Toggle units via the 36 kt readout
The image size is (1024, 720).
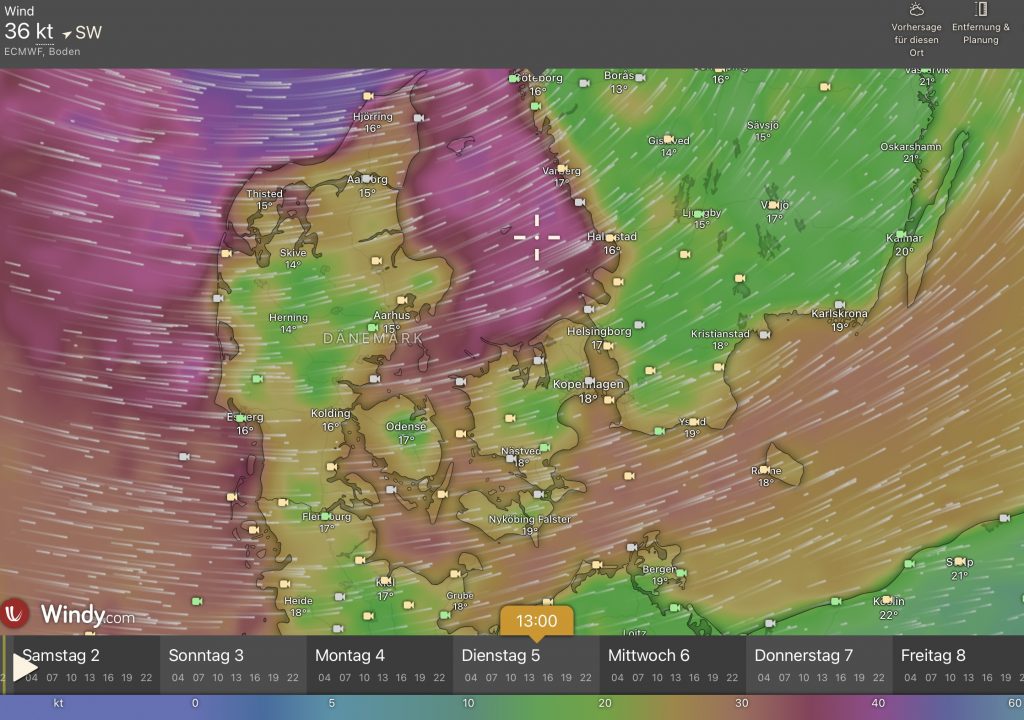click(x=29, y=32)
